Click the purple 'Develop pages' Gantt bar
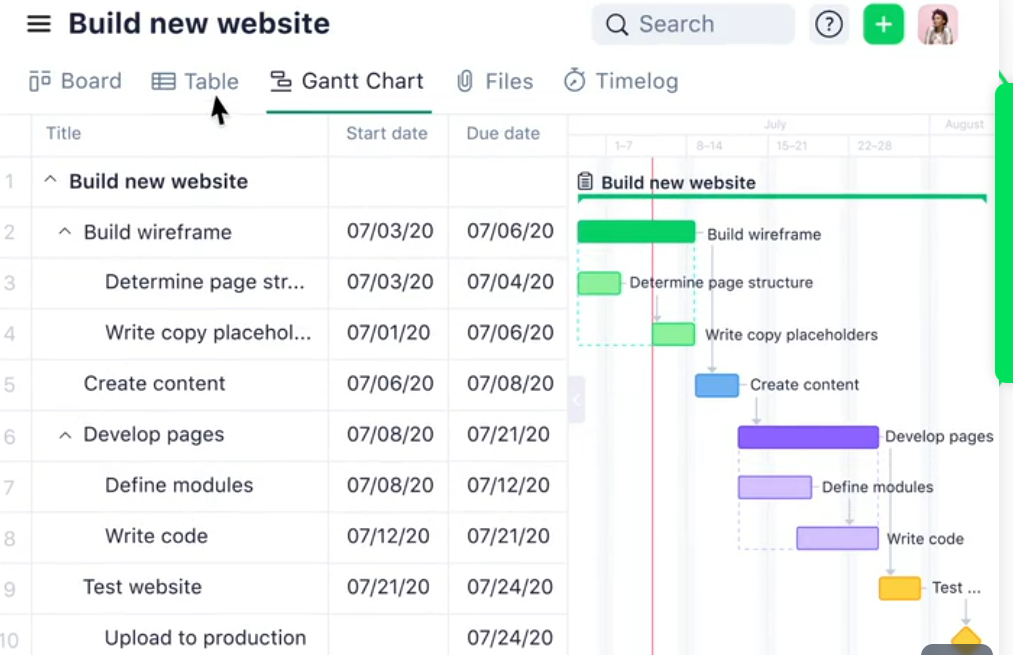1013x655 pixels. [x=807, y=436]
